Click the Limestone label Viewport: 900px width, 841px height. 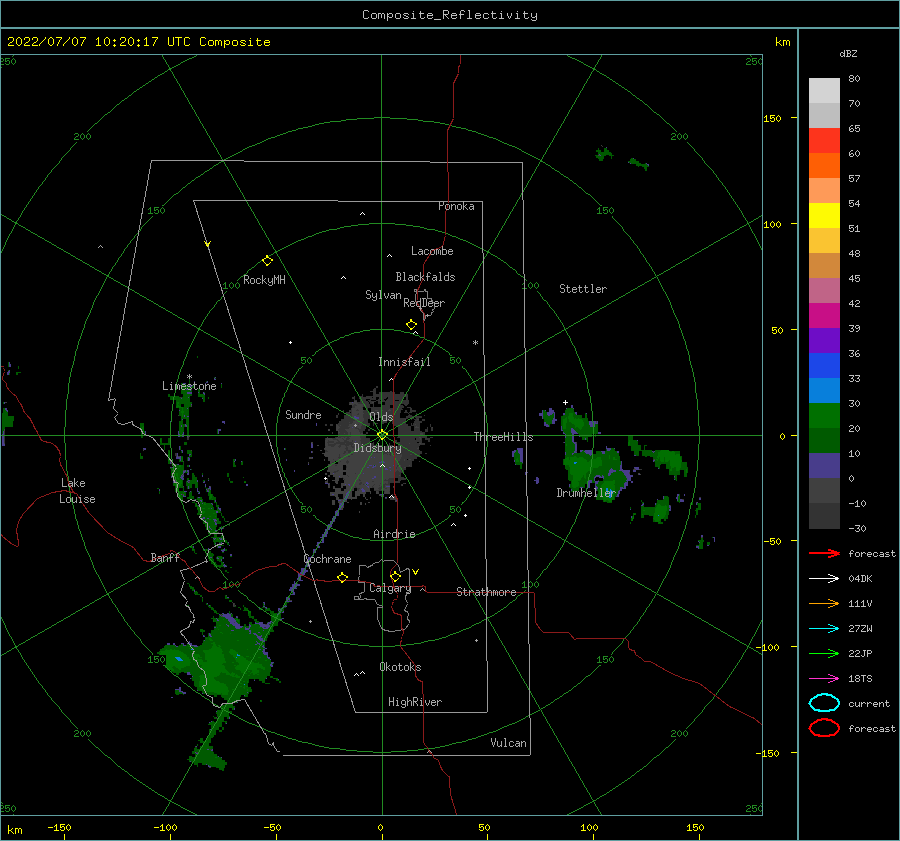(x=189, y=386)
